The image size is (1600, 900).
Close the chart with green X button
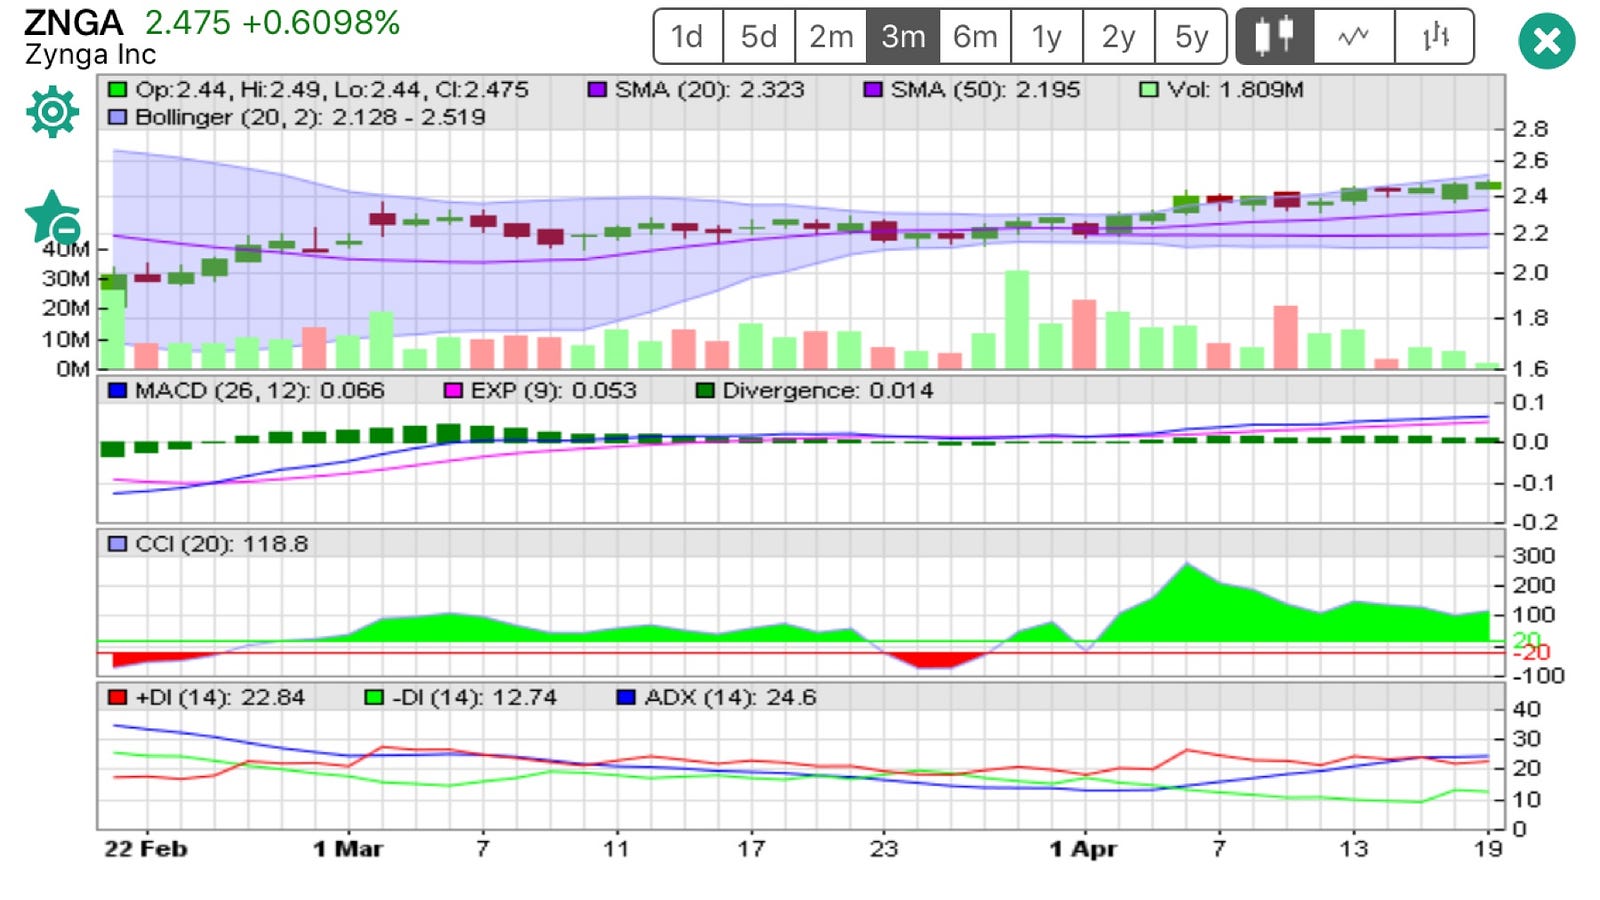tap(1546, 41)
